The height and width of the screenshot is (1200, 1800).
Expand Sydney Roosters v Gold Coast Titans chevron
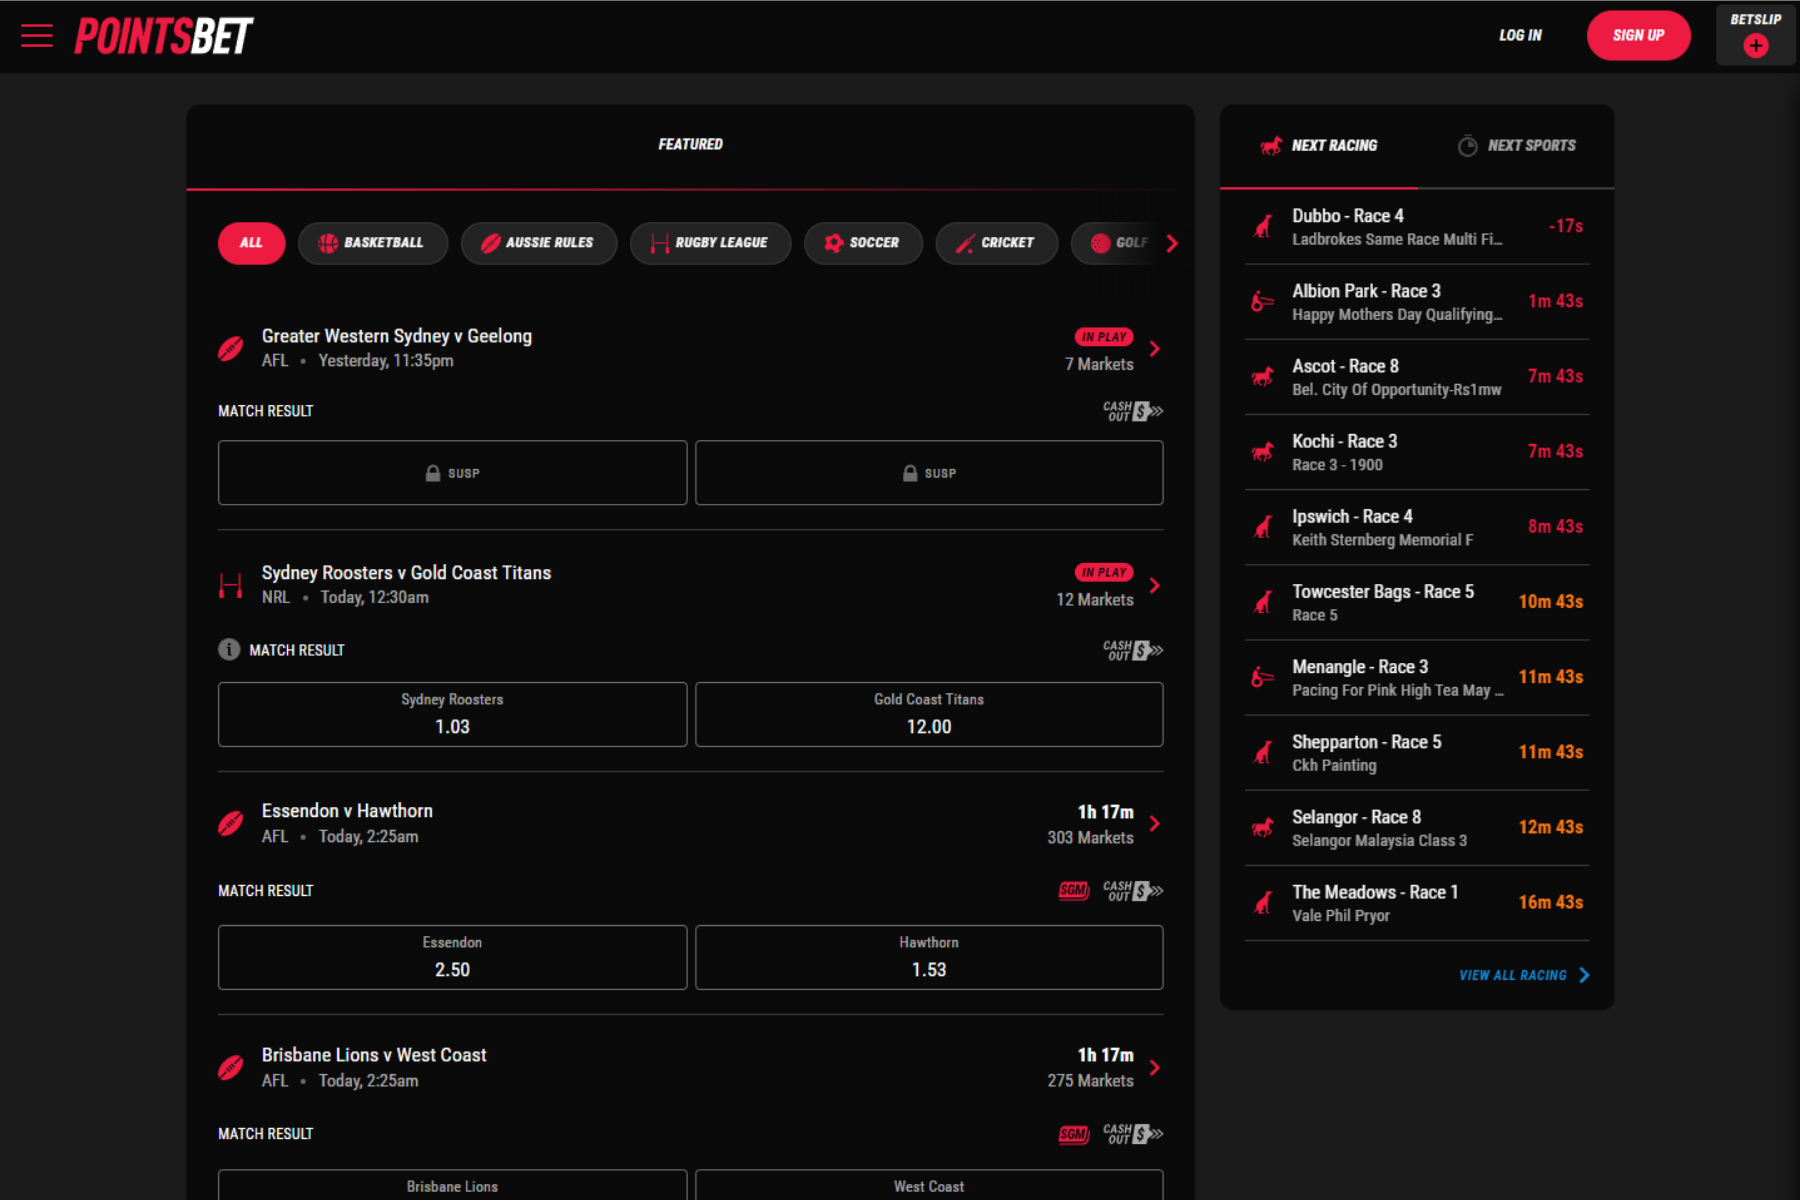tap(1155, 585)
